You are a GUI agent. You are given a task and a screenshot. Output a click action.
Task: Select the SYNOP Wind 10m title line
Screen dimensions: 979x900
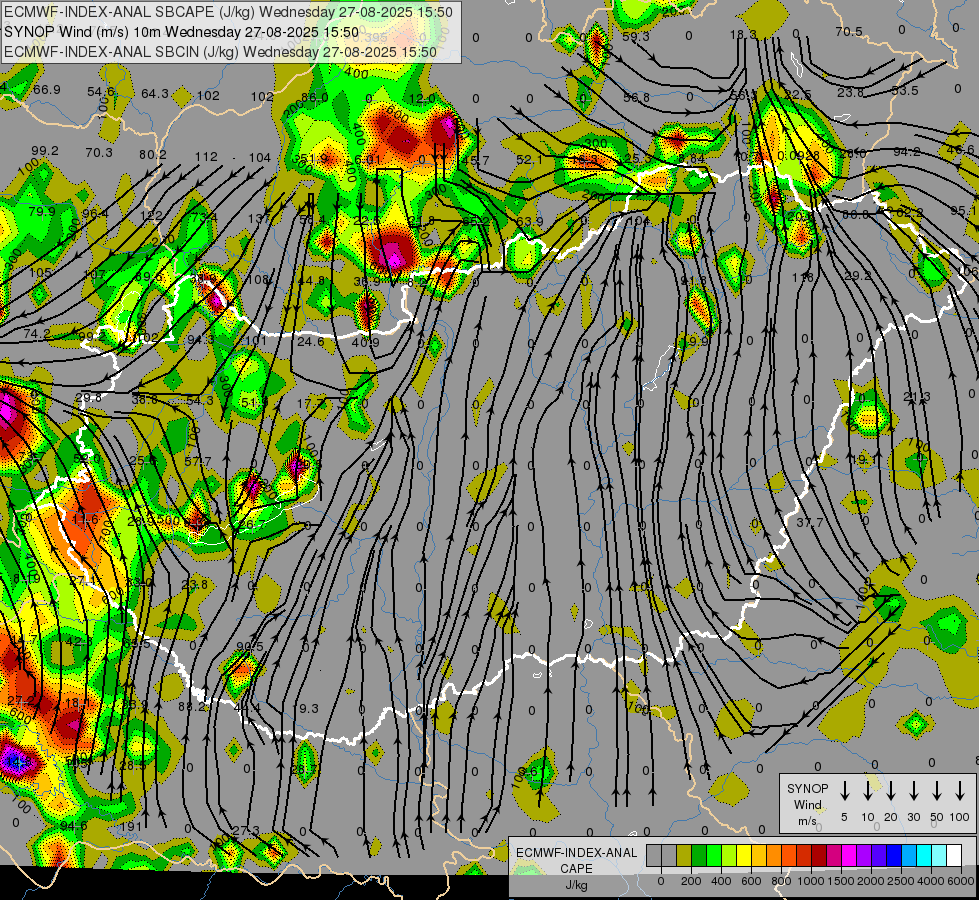point(181,32)
